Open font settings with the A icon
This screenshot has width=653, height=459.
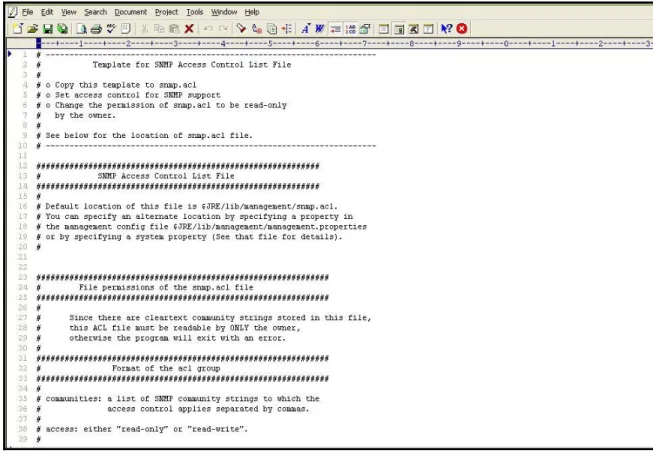pos(305,29)
